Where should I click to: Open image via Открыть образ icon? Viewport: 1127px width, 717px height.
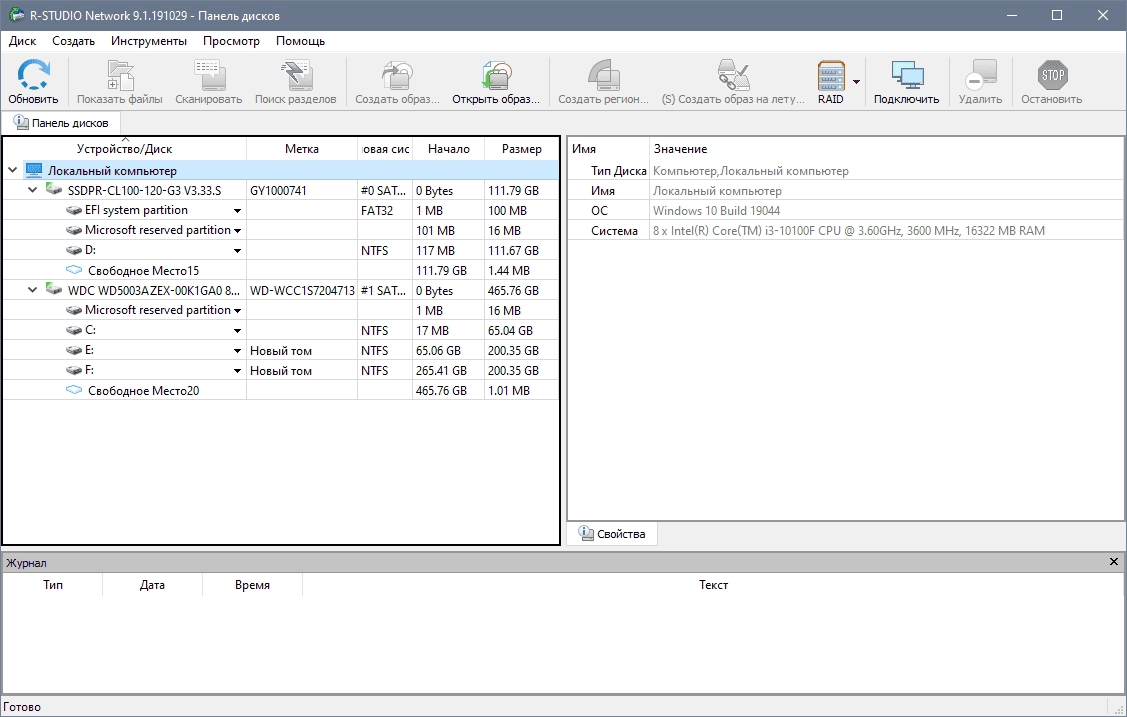click(496, 75)
